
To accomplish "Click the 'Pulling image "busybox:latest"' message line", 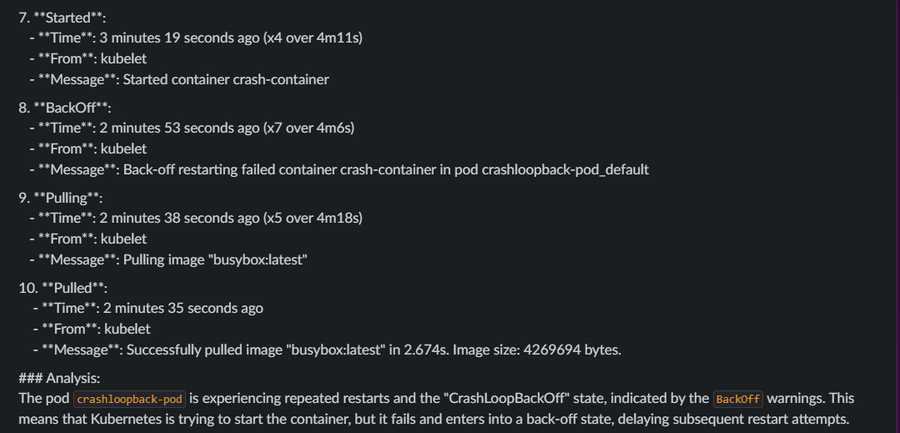I will (x=169, y=260).
